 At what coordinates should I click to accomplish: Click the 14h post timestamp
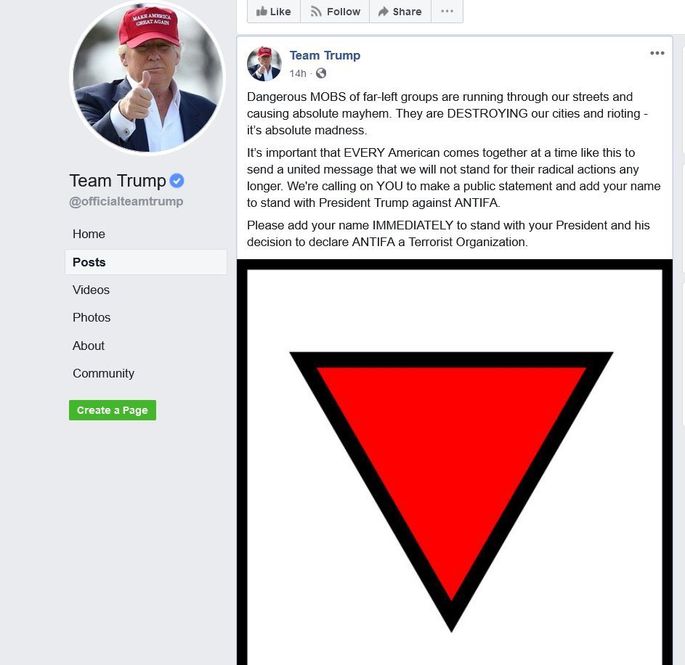[x=298, y=73]
